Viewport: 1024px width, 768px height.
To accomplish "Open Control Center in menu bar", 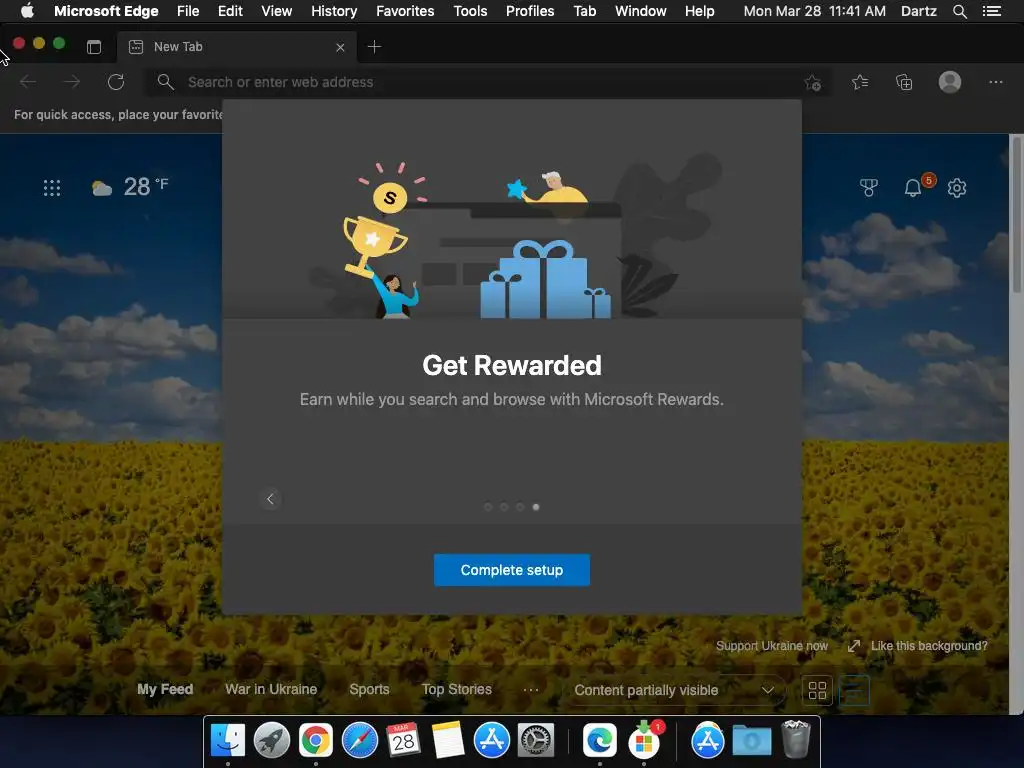I will point(991,11).
